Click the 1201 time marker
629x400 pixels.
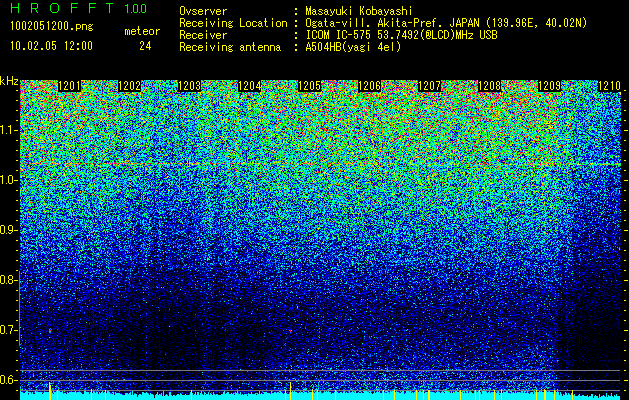[x=69, y=86]
